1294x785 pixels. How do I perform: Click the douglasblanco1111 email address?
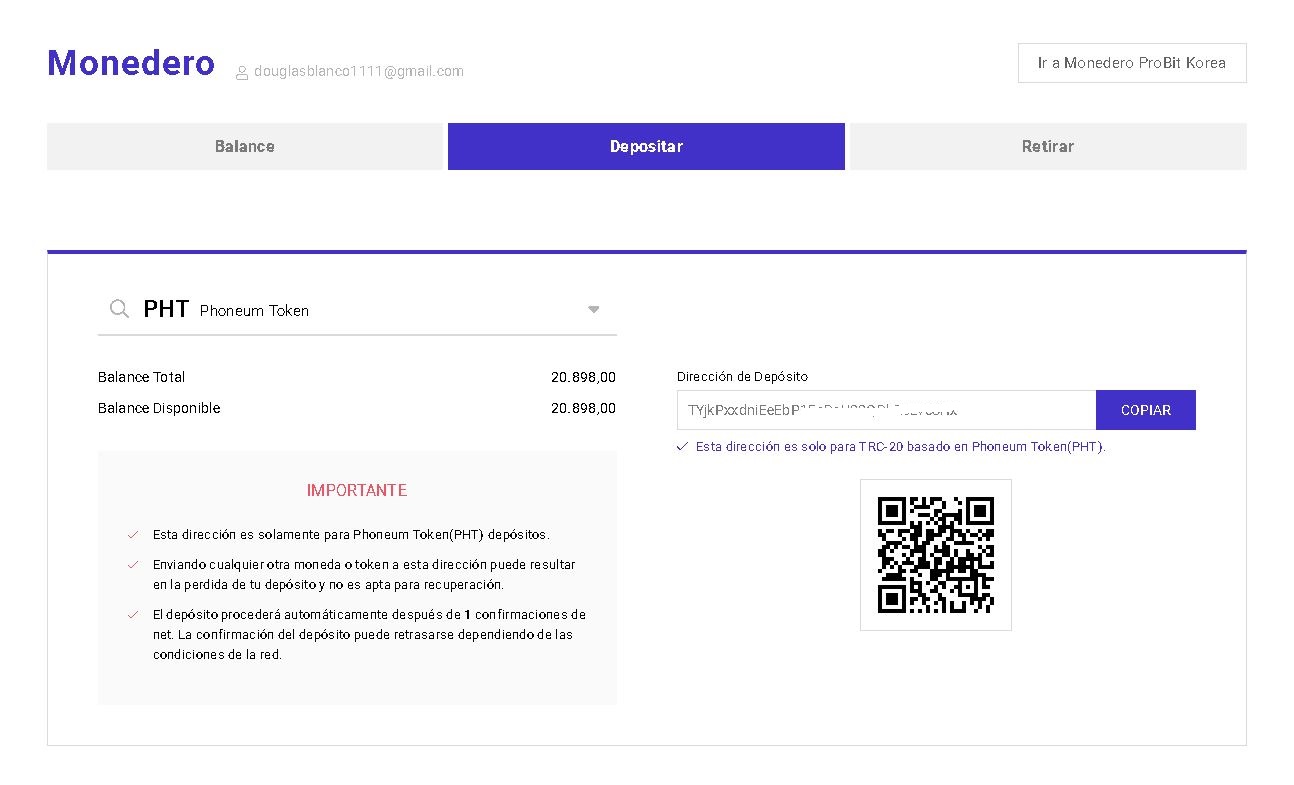358,71
